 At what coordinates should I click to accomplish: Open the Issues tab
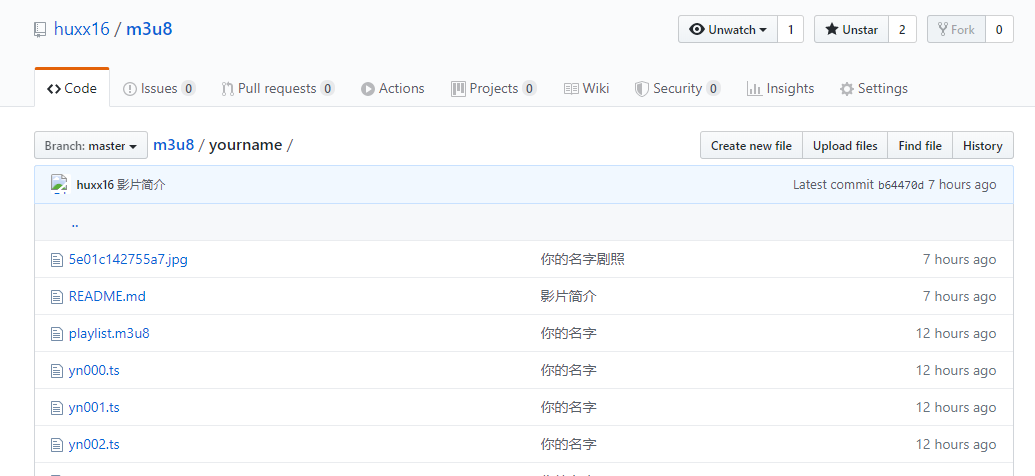[x=159, y=88]
